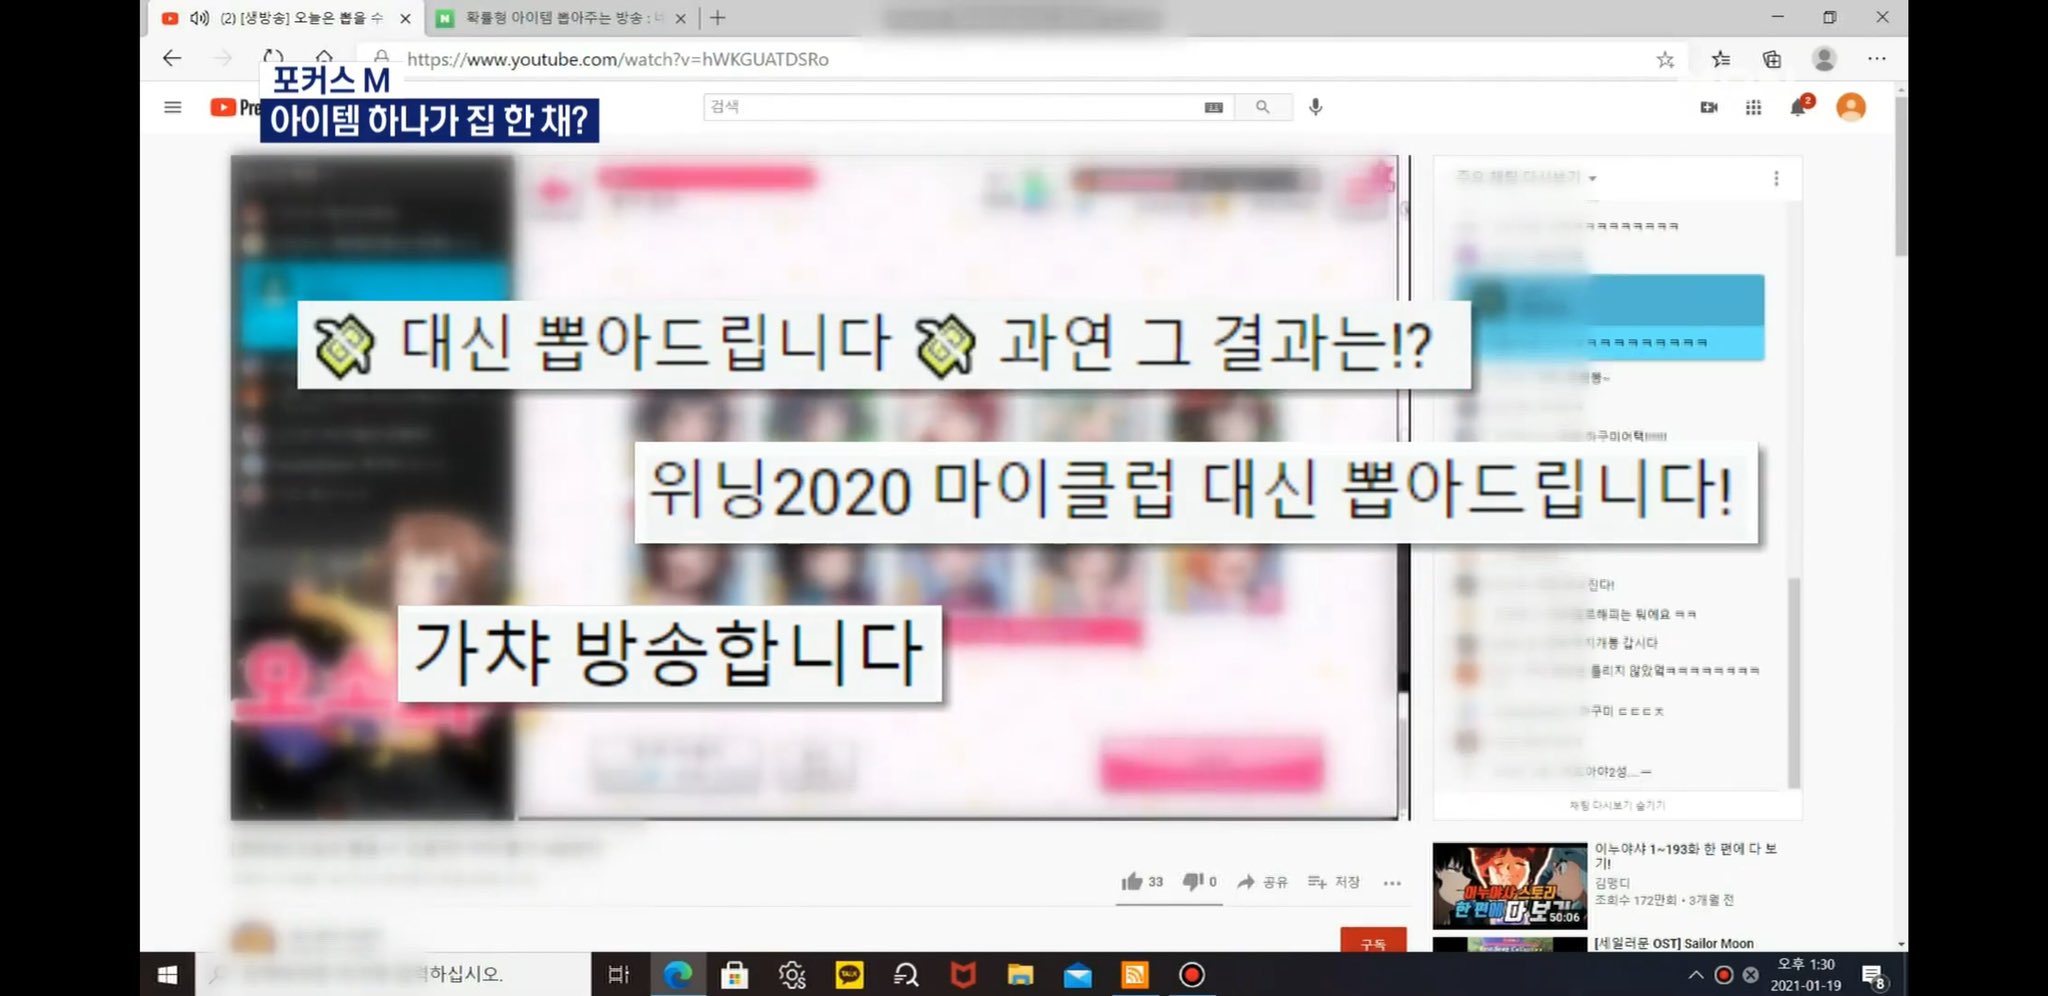Open KakaoTalk from the taskbar
2048x996 pixels.
tap(849, 974)
